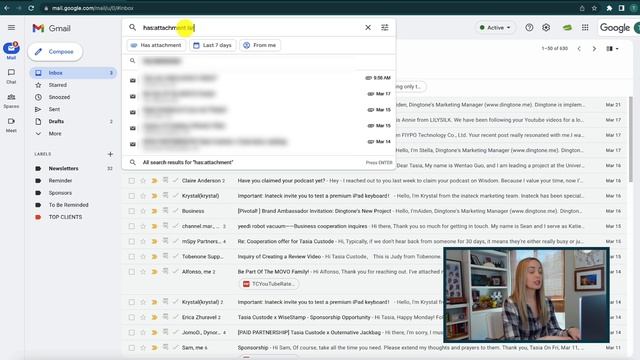Screen dimensions: 640x360
Task: Open the TCYouTubeRate attachment chip
Action: pyautogui.click(x=269, y=284)
